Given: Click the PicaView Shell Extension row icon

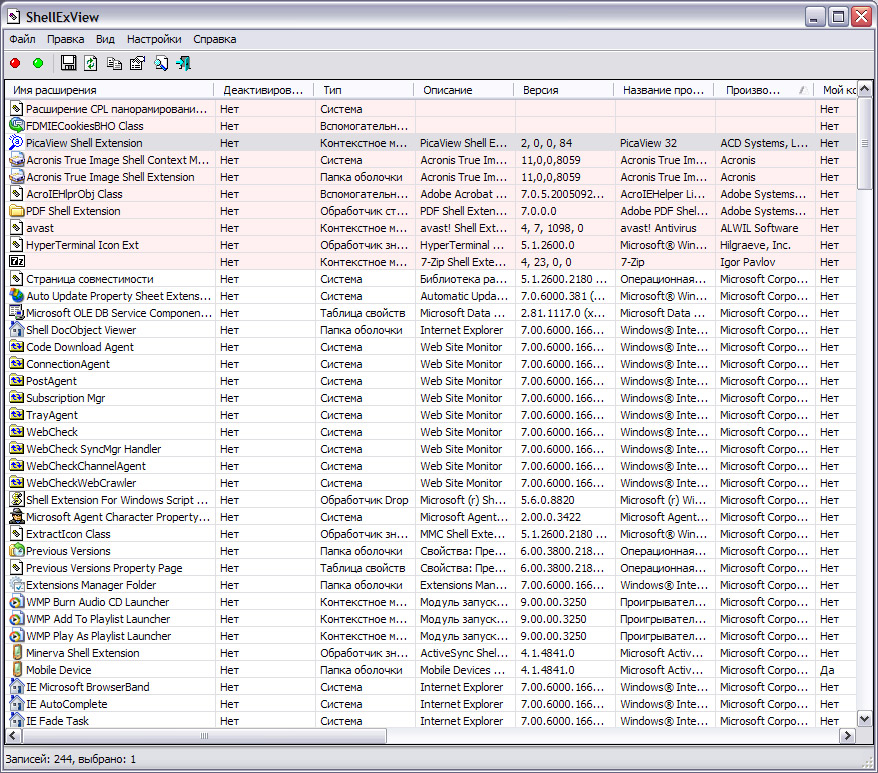Looking at the screenshot, I should click(x=17, y=142).
